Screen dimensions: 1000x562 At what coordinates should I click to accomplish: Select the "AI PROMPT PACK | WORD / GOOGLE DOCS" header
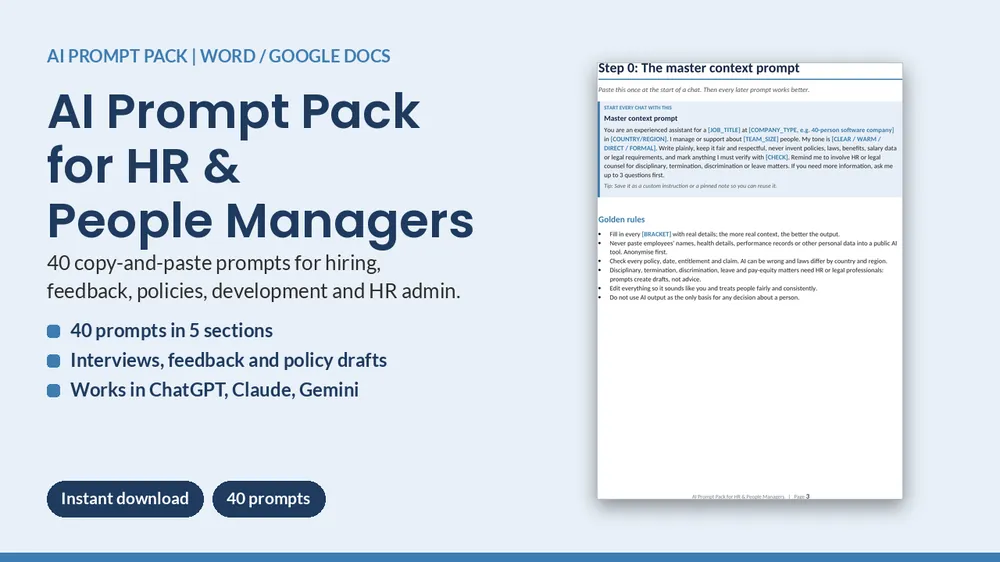pos(218,56)
